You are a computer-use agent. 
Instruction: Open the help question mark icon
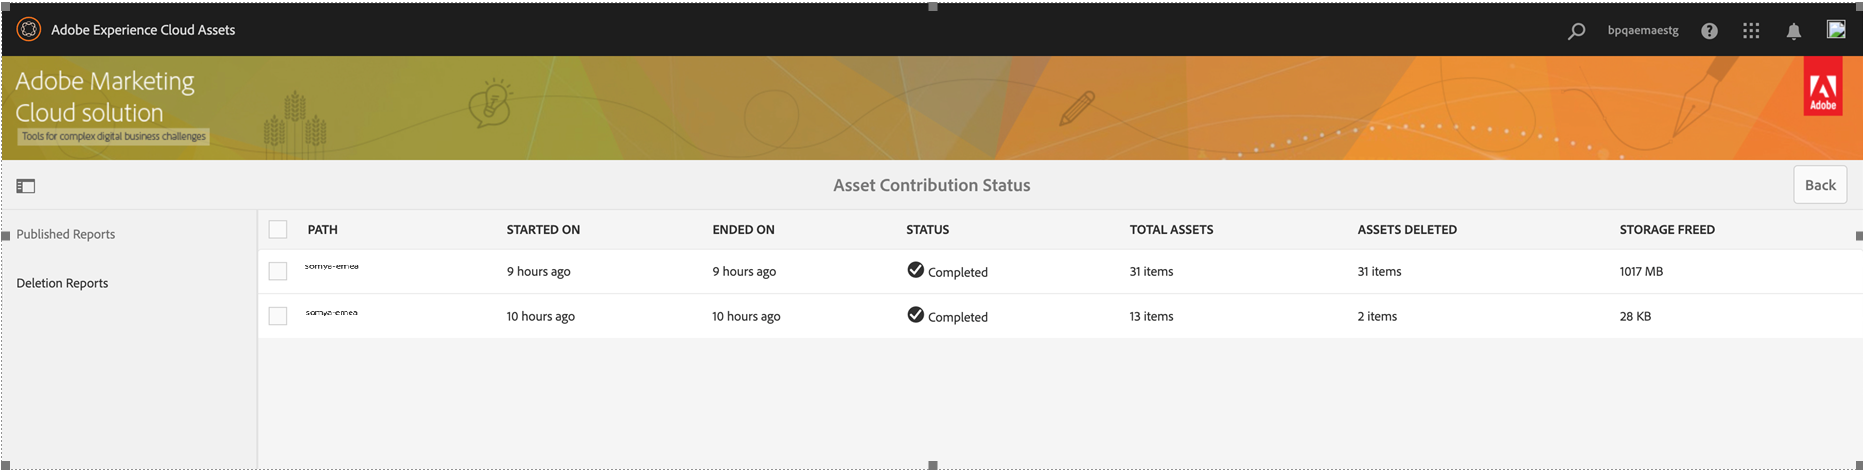click(x=1709, y=31)
